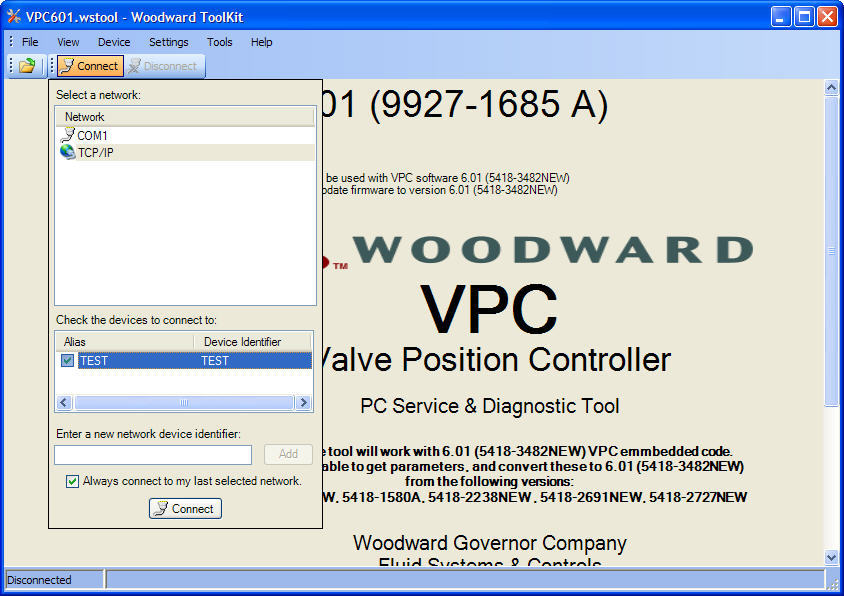Click the Device Identifier column header
Viewport: 844px width, 596px height.
pos(252,342)
